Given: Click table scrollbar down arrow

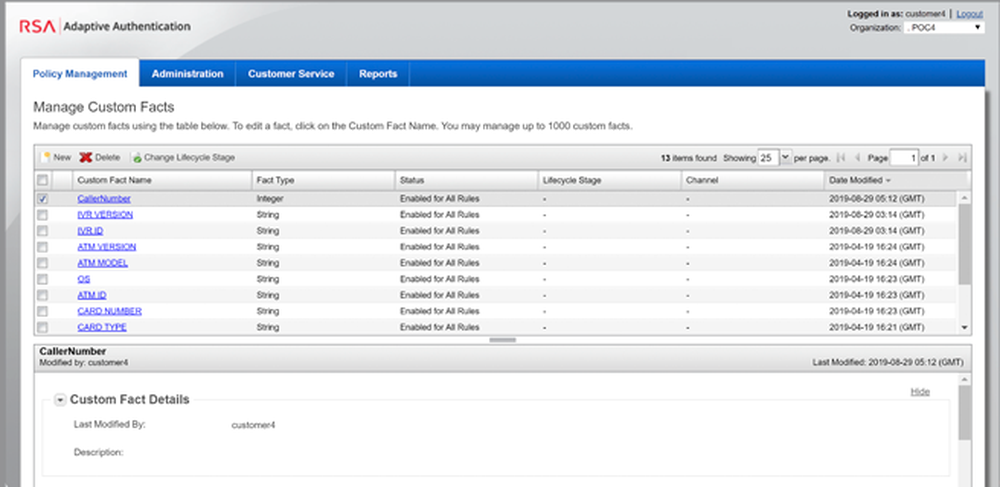Looking at the screenshot, I should 964,327.
